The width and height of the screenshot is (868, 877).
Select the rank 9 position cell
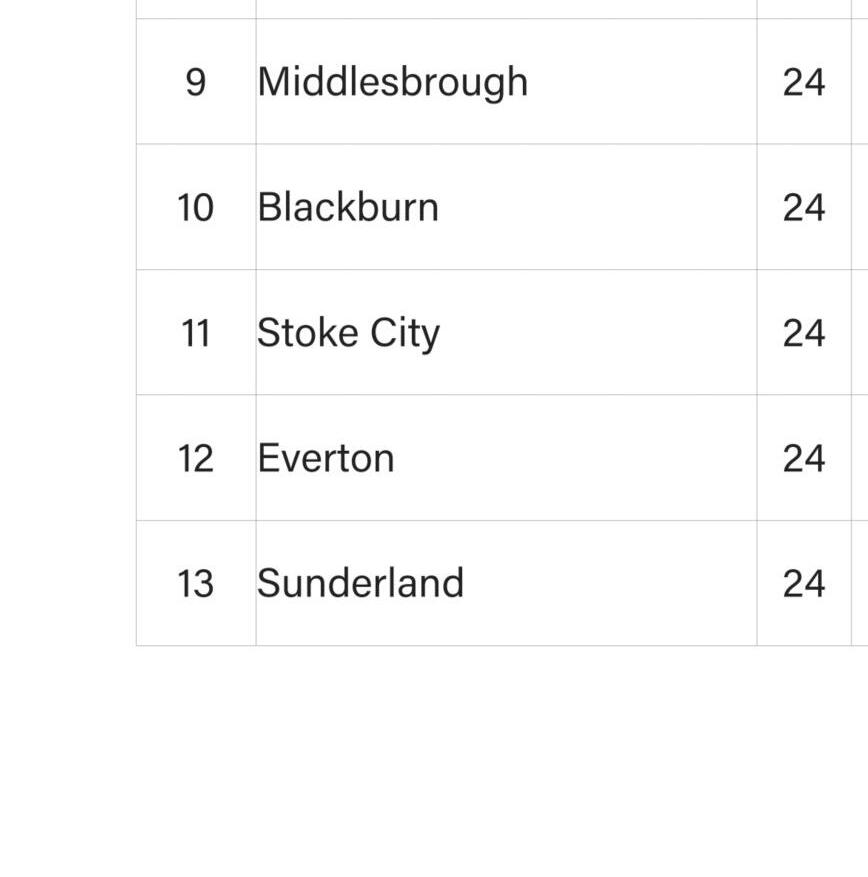click(196, 82)
